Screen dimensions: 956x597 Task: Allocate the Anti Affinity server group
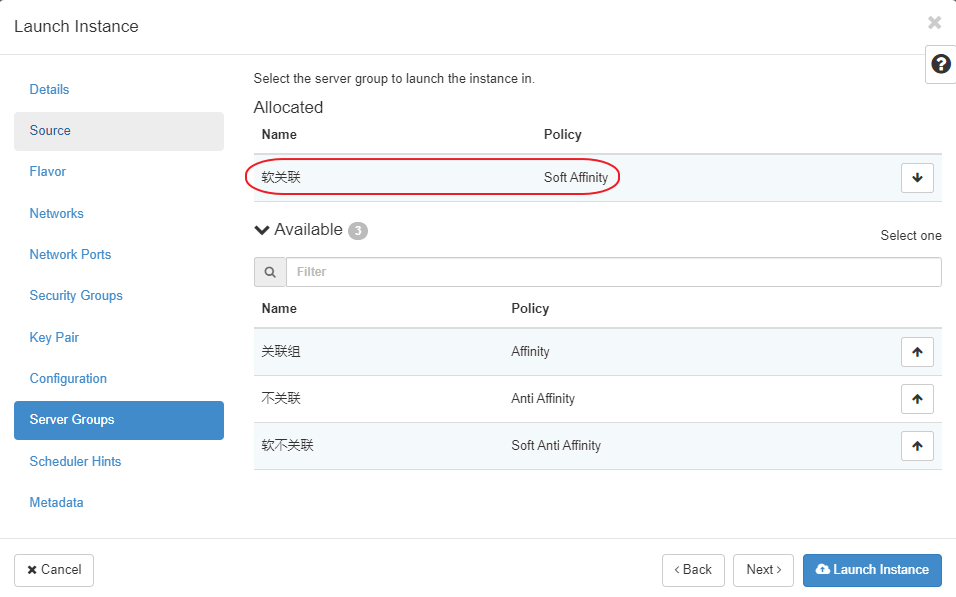[917, 399]
